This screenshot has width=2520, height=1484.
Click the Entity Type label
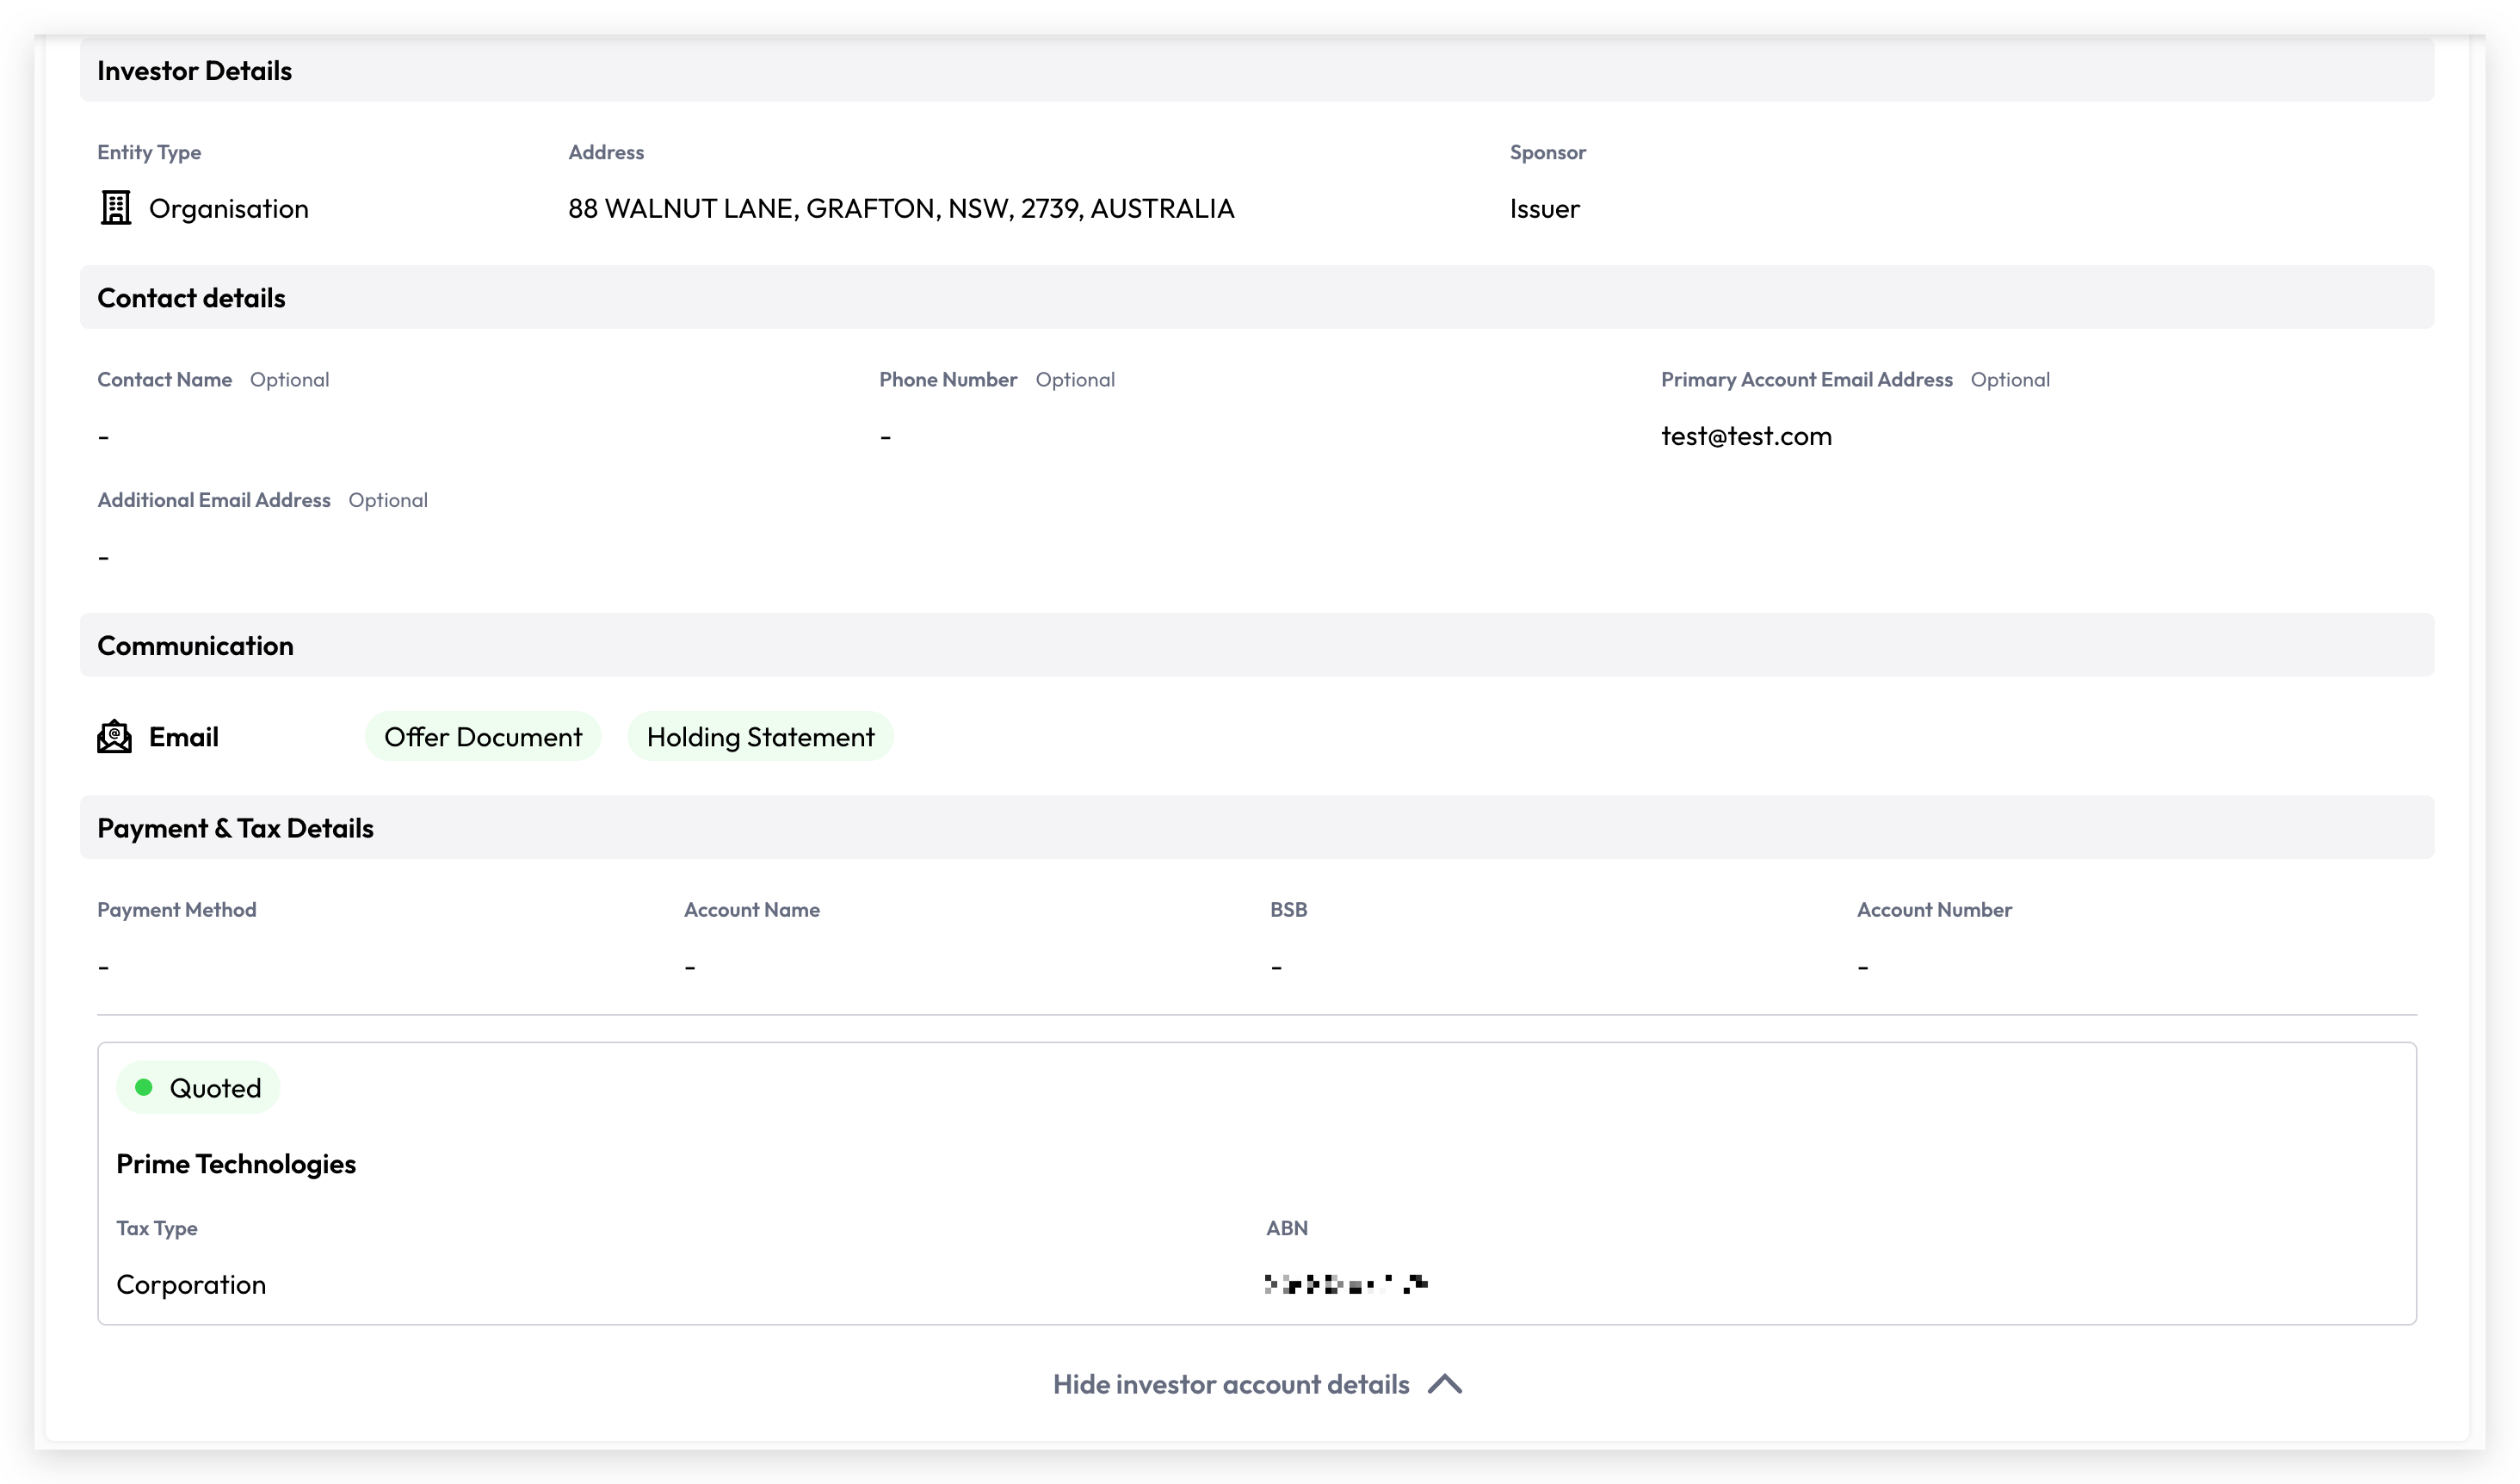[x=149, y=152]
